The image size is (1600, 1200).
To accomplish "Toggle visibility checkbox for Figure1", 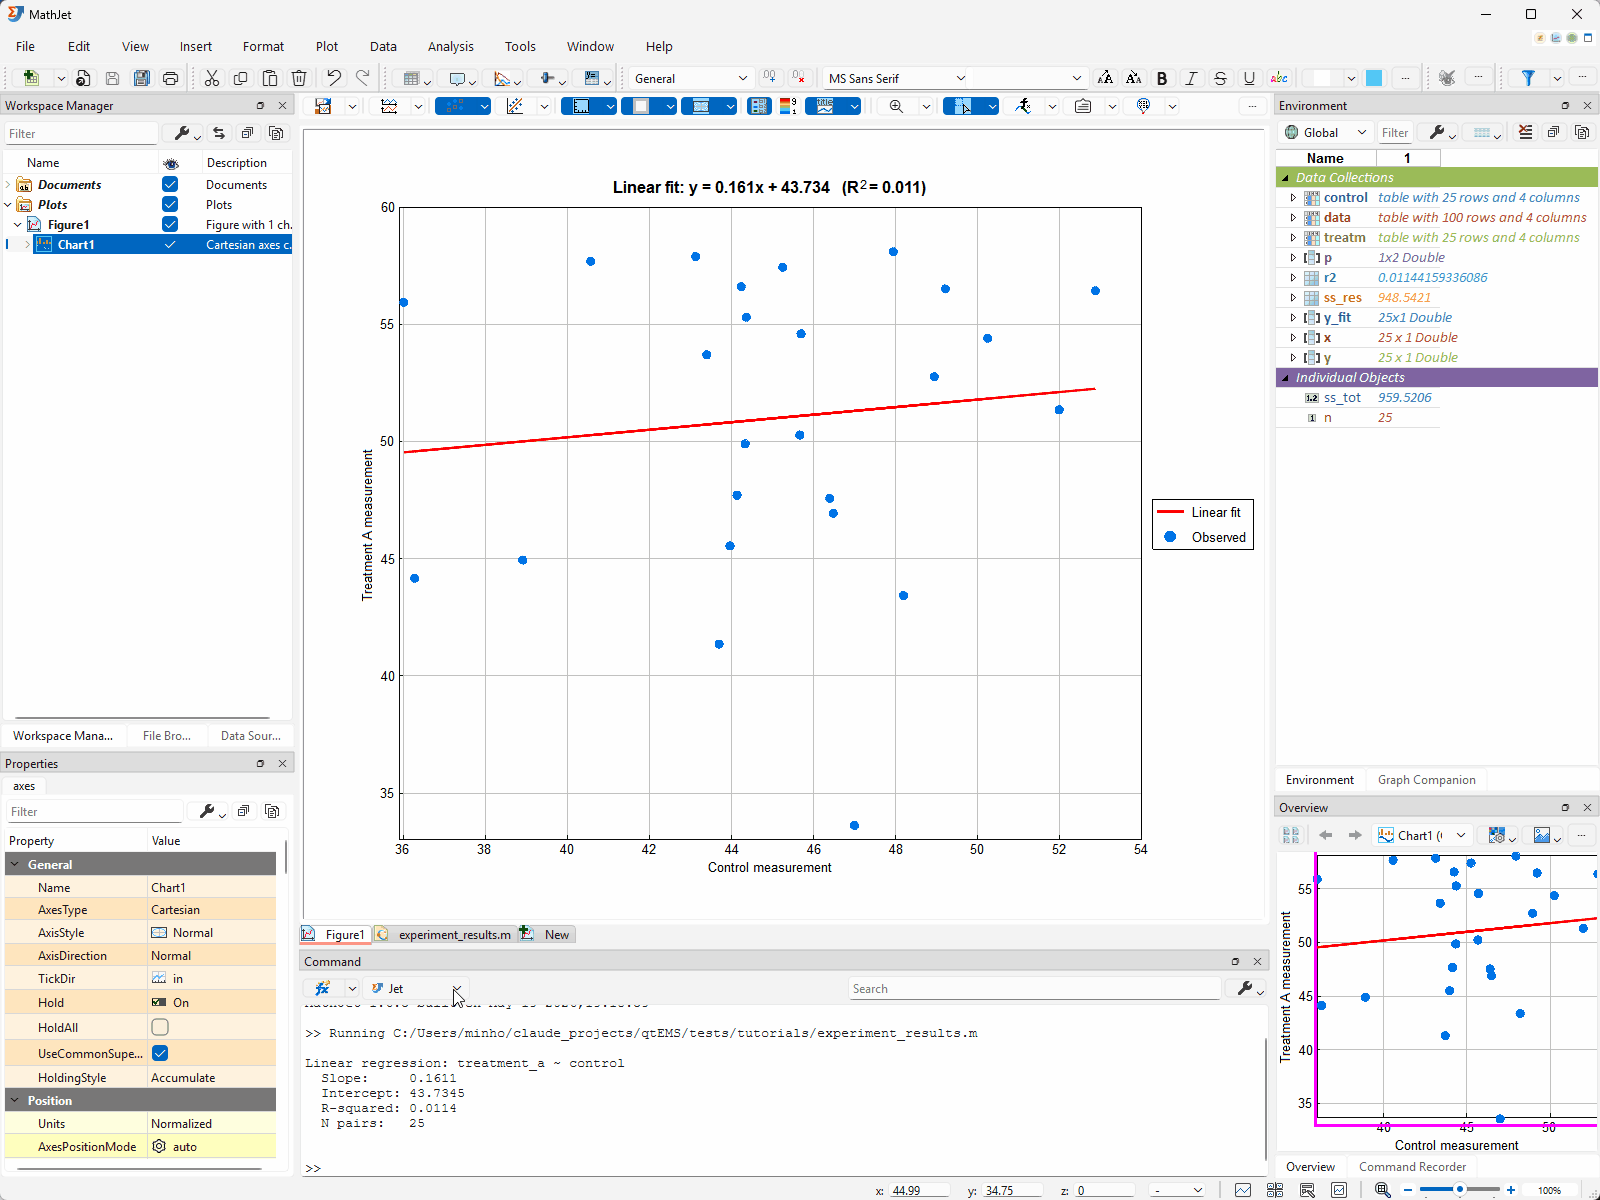I will point(170,224).
